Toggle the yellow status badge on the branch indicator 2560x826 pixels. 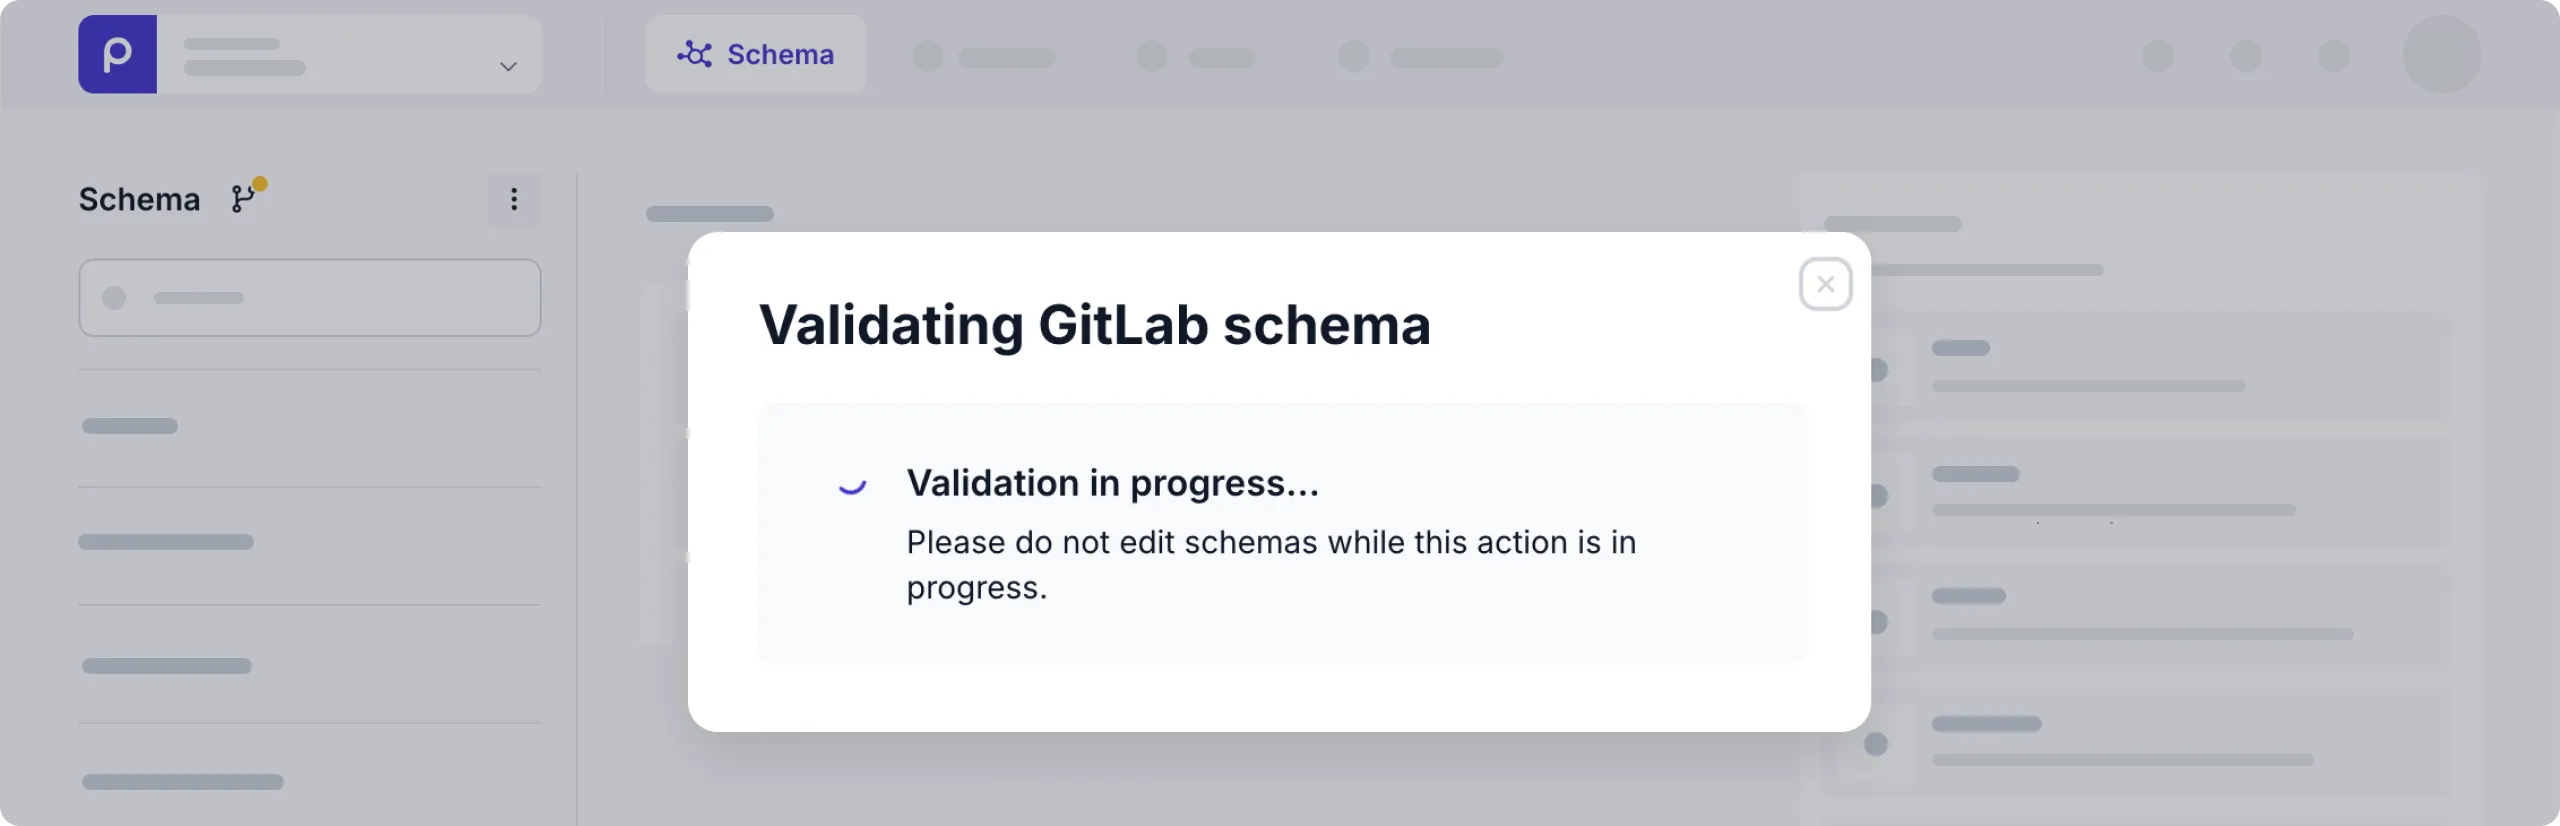coord(259,182)
